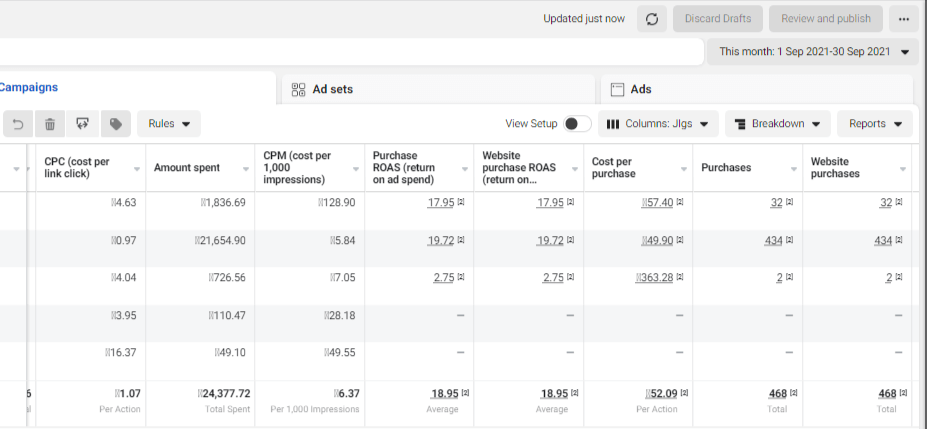This screenshot has height=429, width=927.
Task: Click the trash delete icon
Action: coord(49,124)
